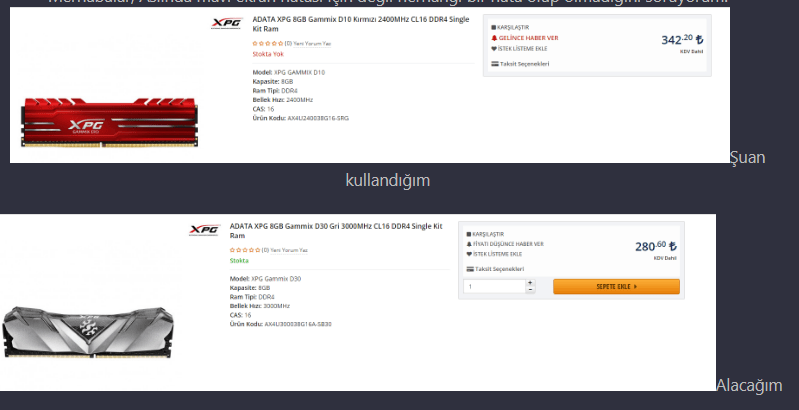Click Yeni Yorum Yaz for Gammix D30
This screenshot has width=799, height=410.
pyautogui.click(x=289, y=250)
